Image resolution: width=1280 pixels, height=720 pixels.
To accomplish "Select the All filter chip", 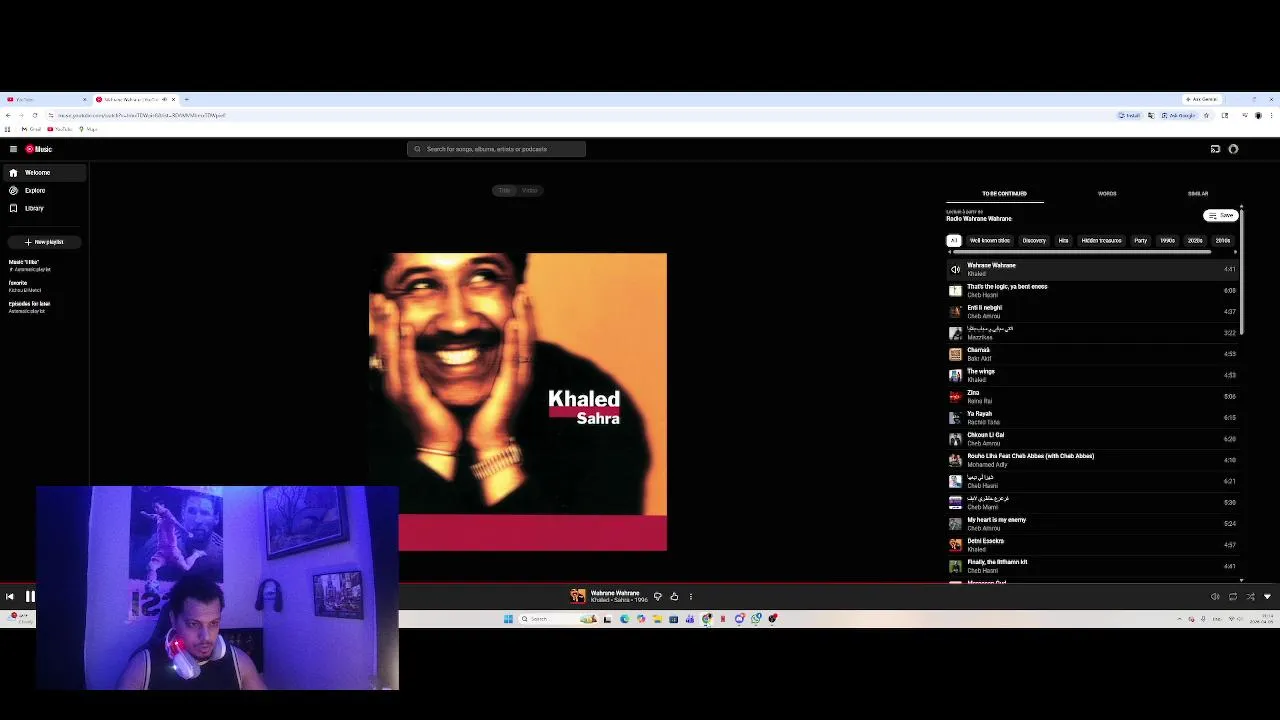I will pos(954,241).
